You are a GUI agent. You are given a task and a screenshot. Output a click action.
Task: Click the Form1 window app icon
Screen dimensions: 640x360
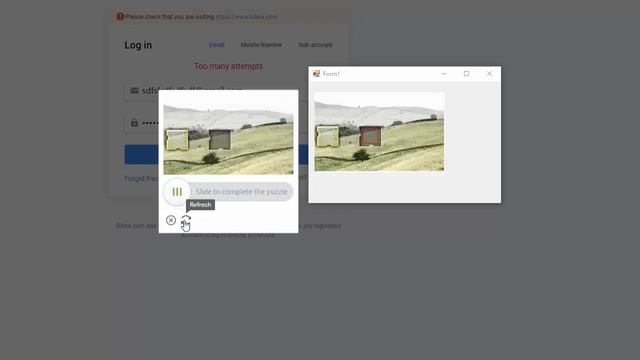pos(316,73)
